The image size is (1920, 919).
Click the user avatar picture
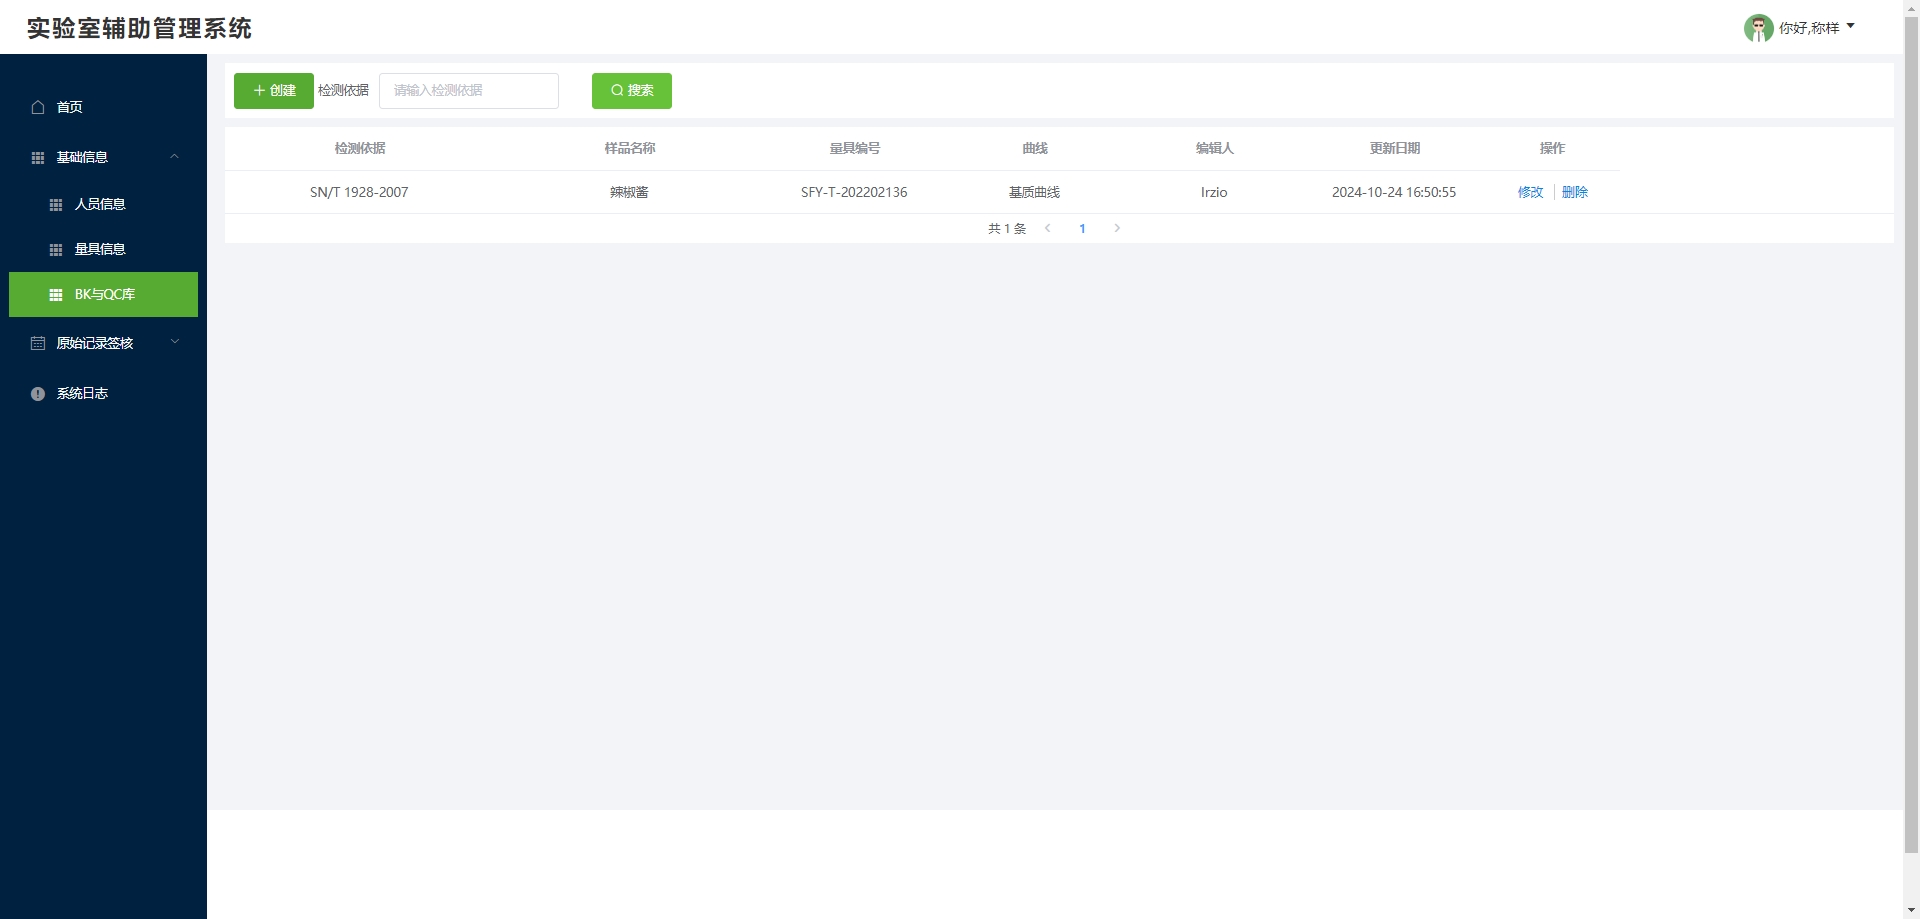coord(1758,28)
